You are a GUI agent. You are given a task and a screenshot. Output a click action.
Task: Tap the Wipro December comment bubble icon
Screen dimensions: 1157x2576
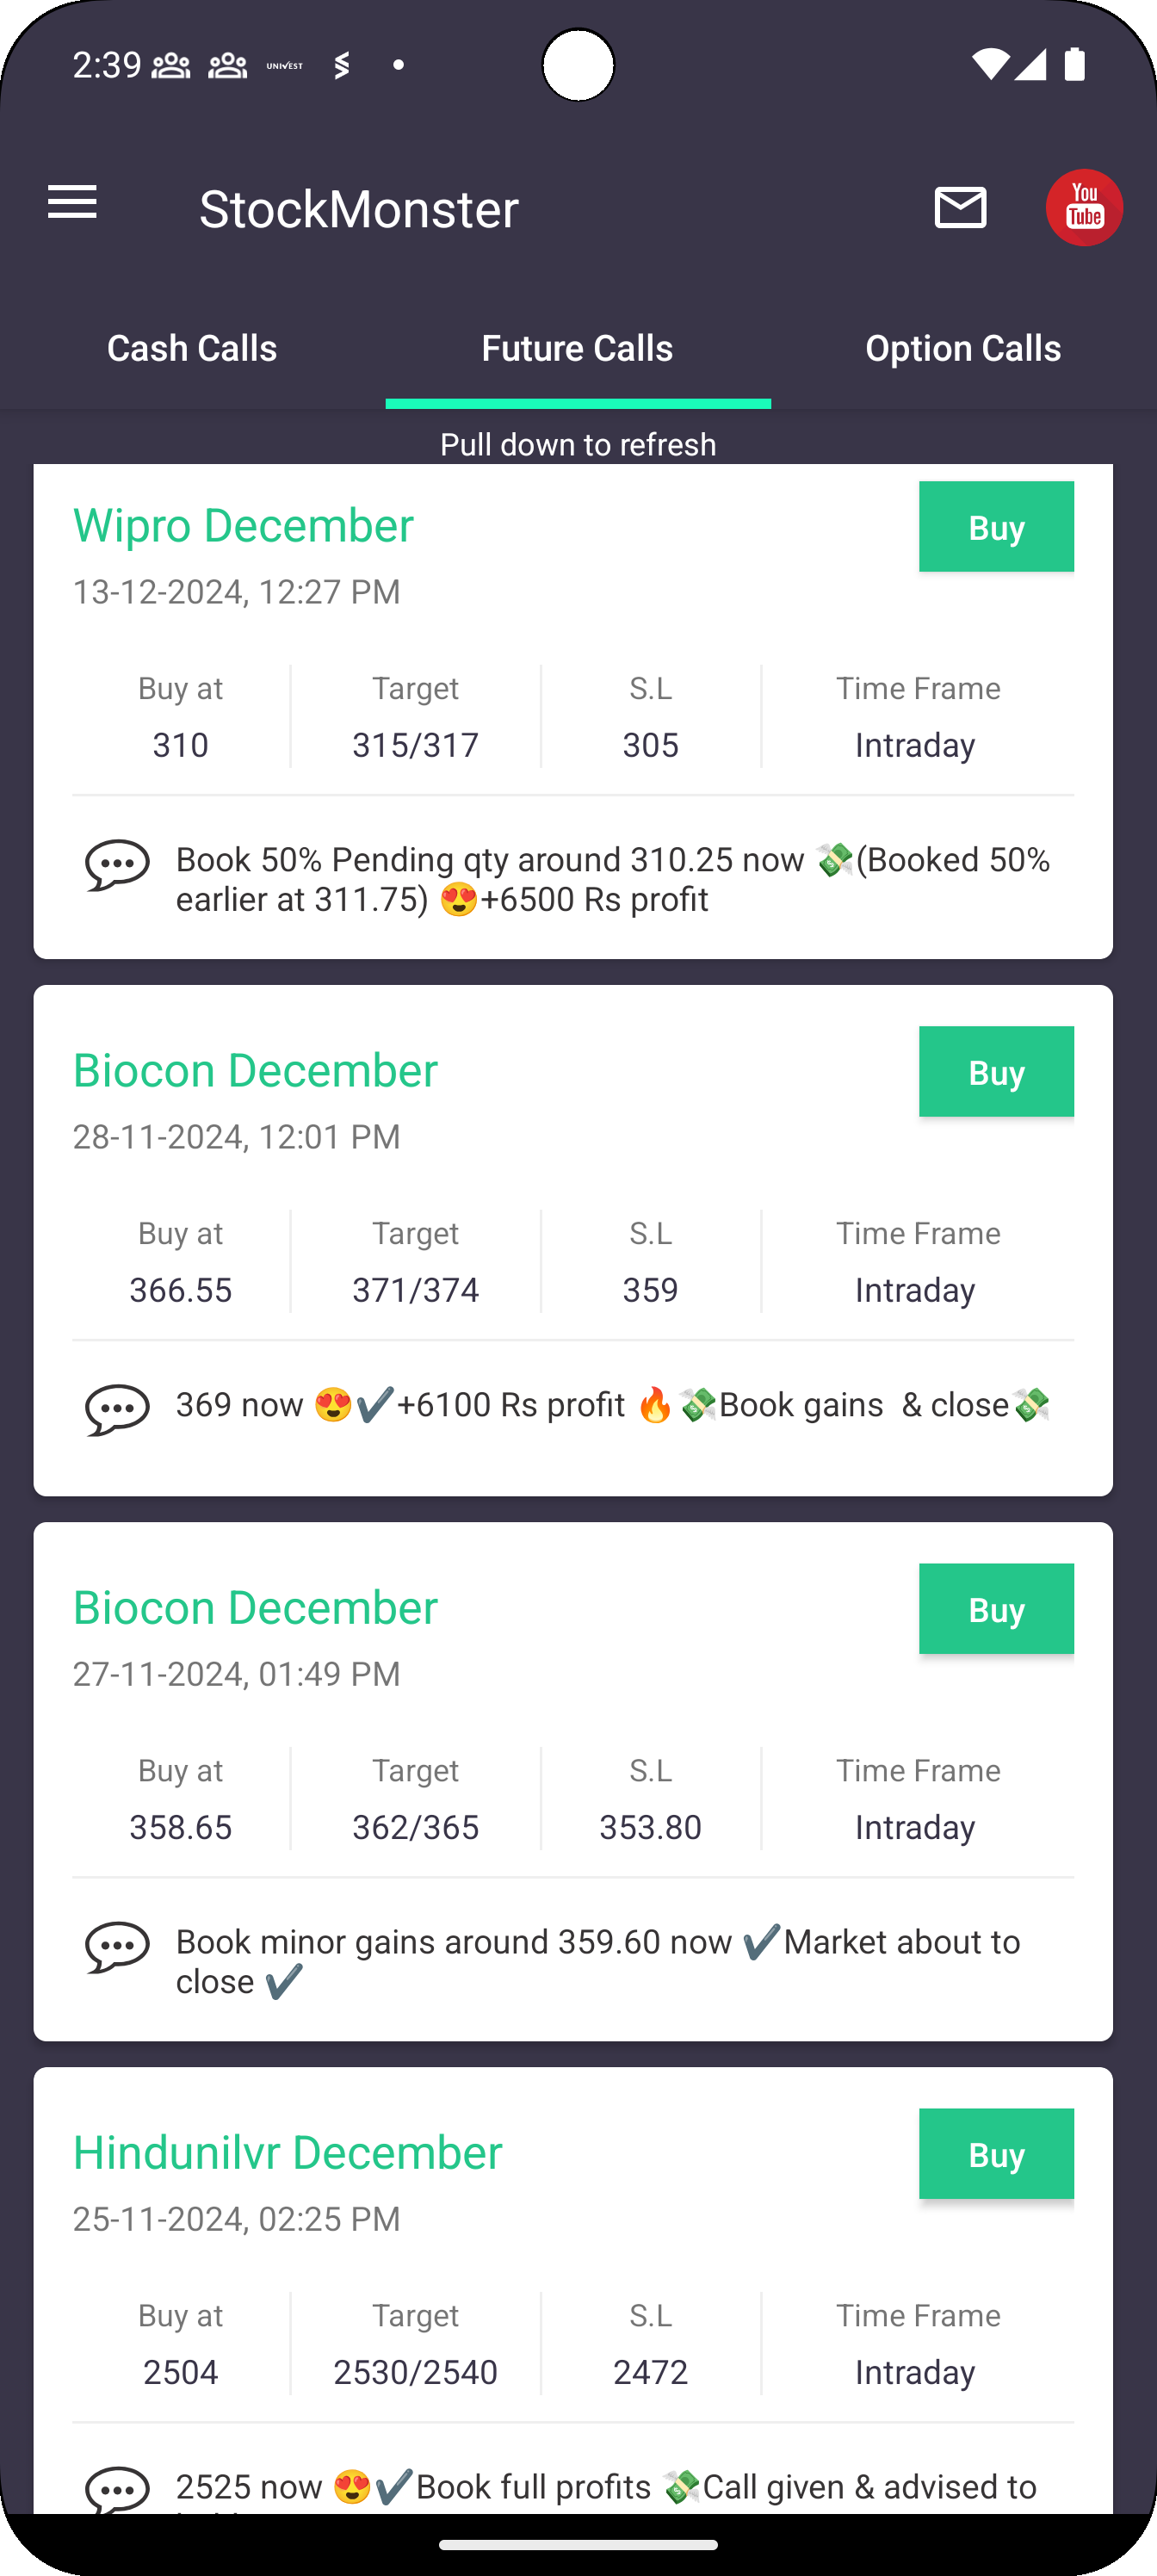coord(117,865)
